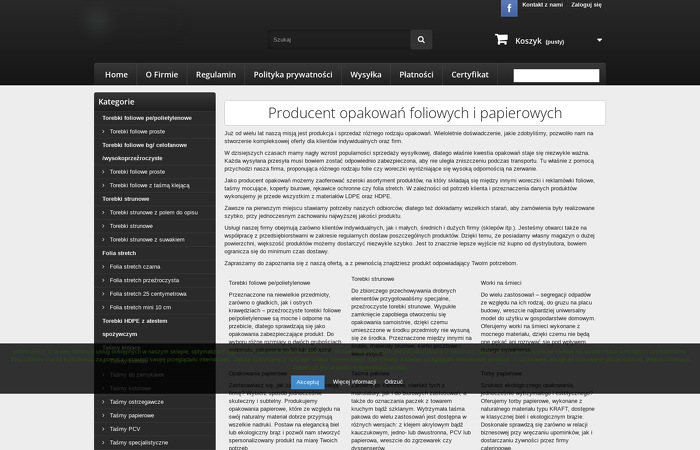Select Torebki HDPE z atestem spożywczym category
The height and width of the screenshot is (450, 700).
coord(134,327)
